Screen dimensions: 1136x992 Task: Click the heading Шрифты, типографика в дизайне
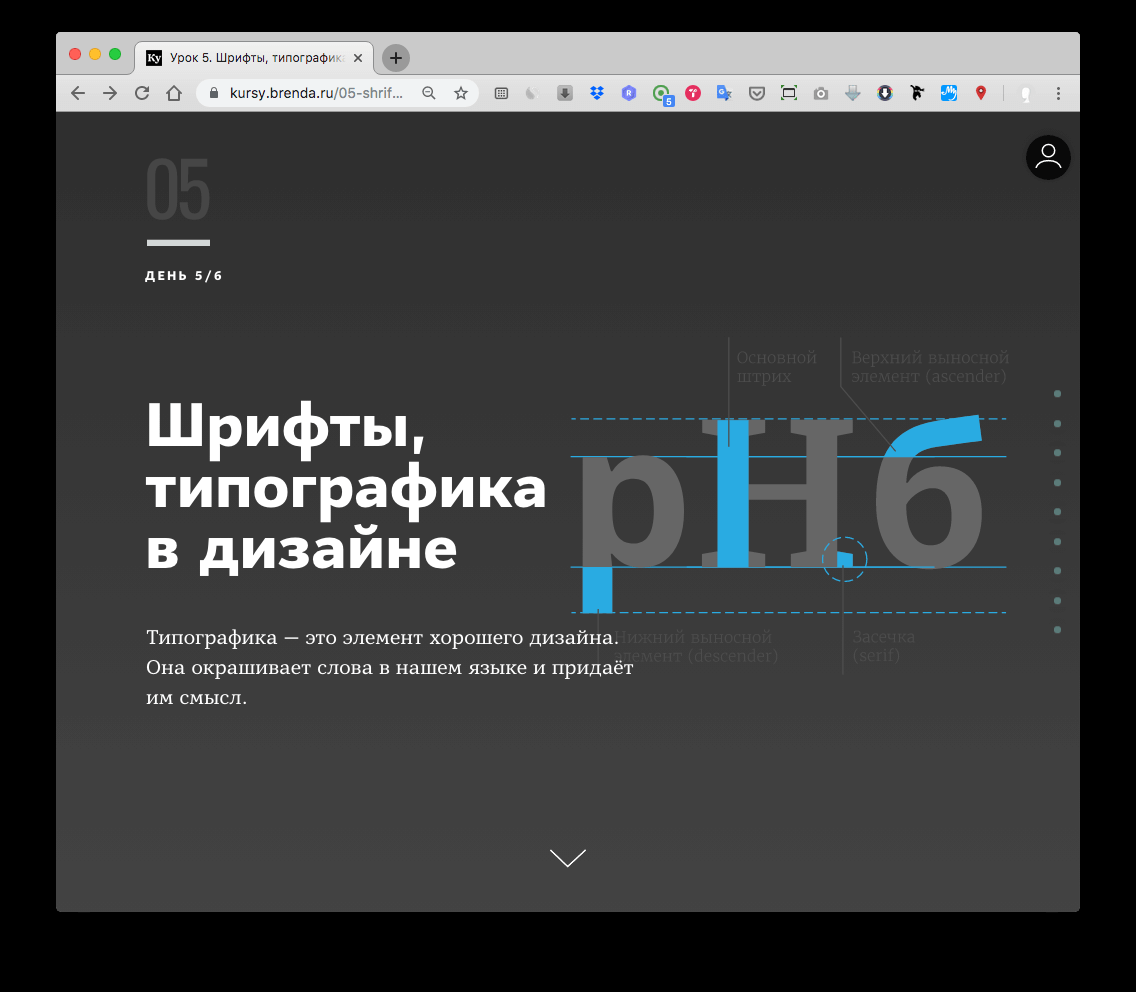pos(346,487)
